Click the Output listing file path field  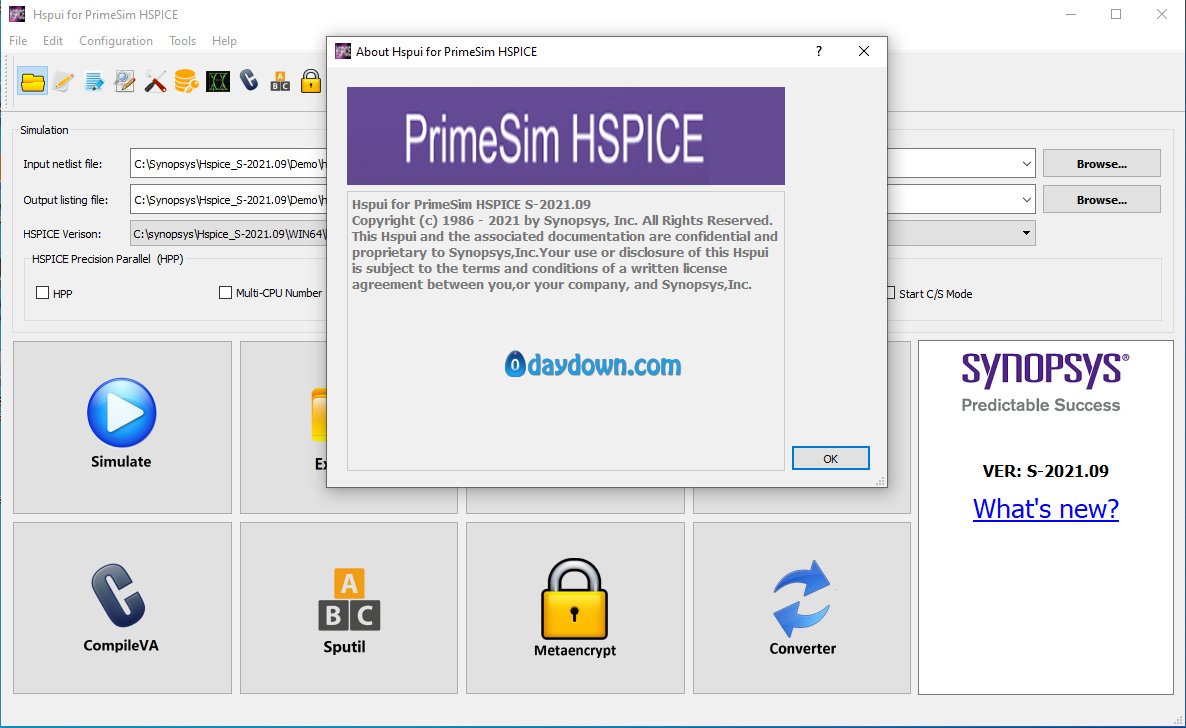(x=228, y=200)
